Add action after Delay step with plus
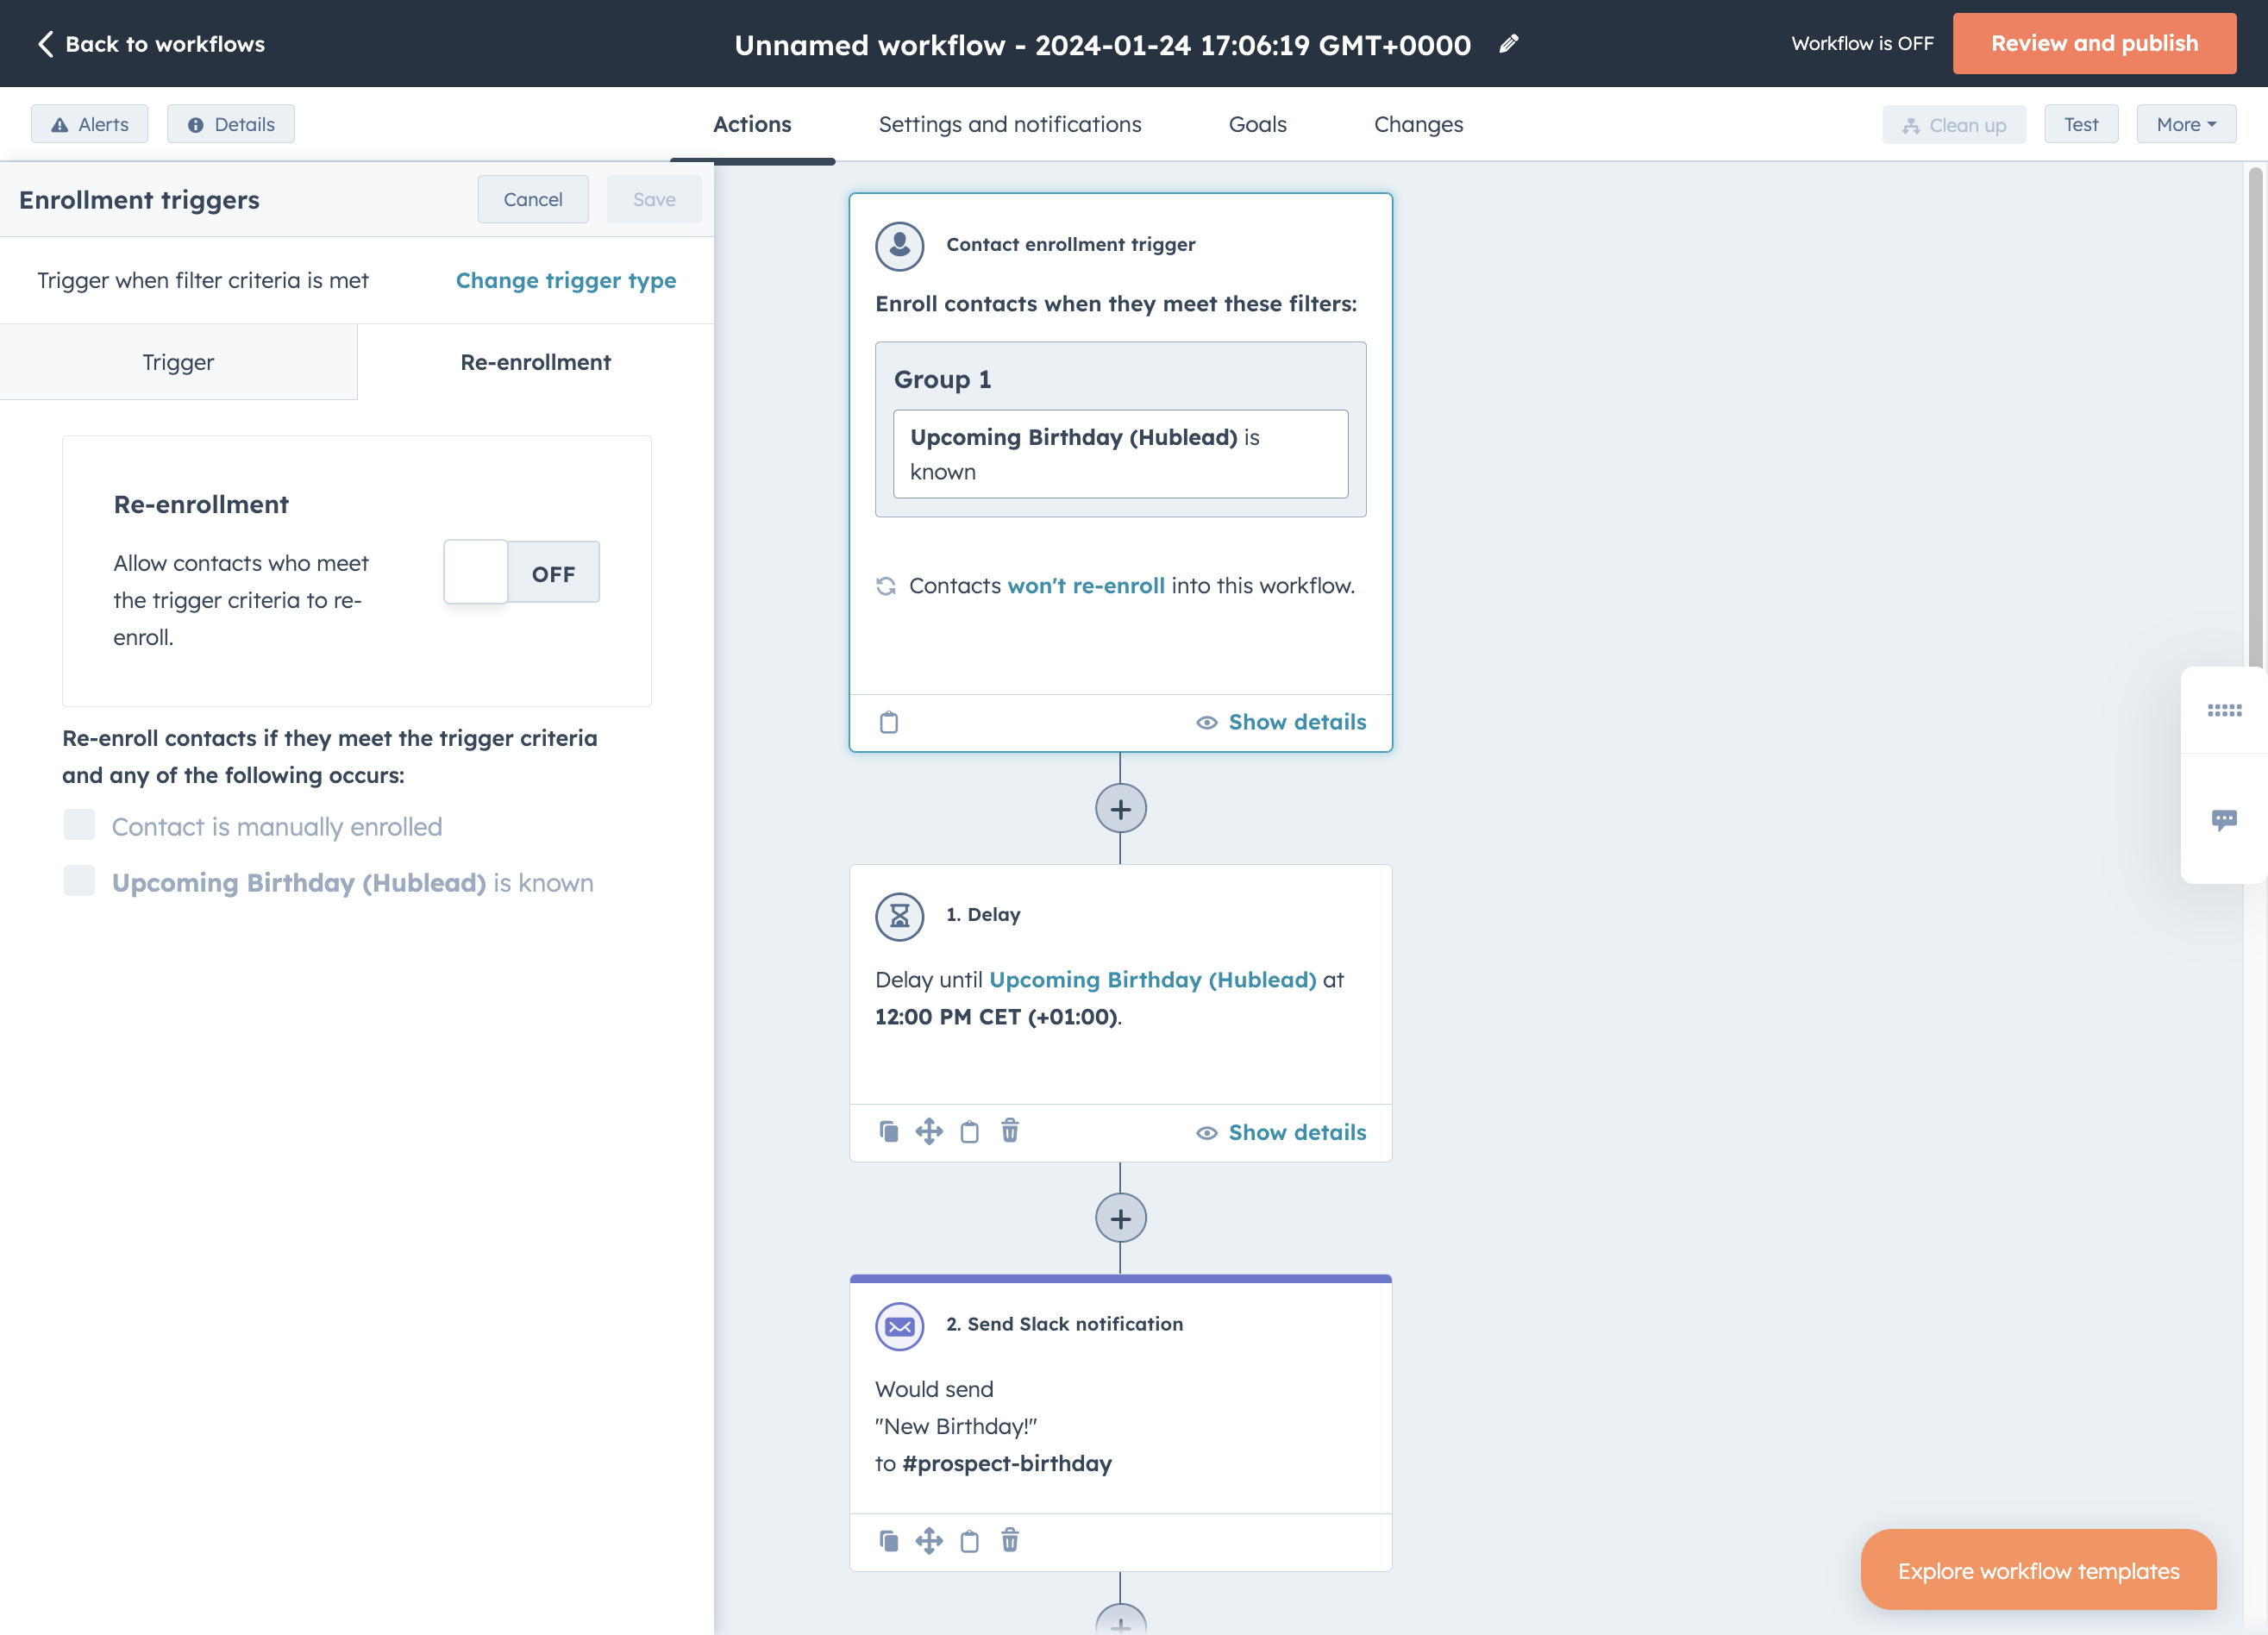Image resolution: width=2268 pixels, height=1635 pixels. click(x=1120, y=1219)
